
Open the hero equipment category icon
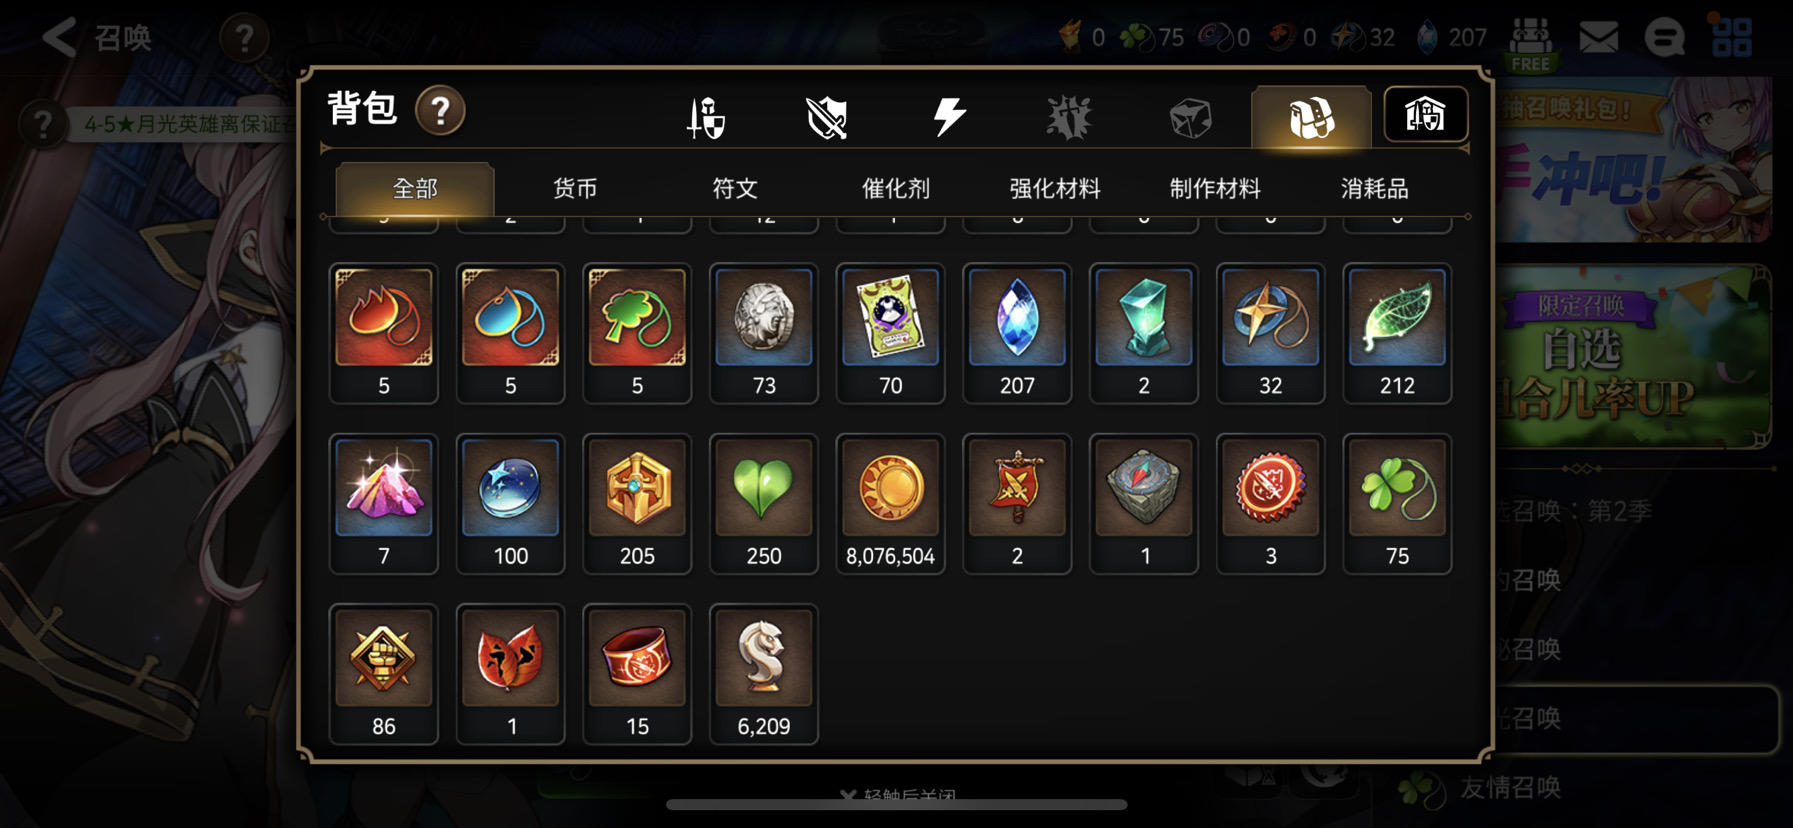[x=706, y=117]
